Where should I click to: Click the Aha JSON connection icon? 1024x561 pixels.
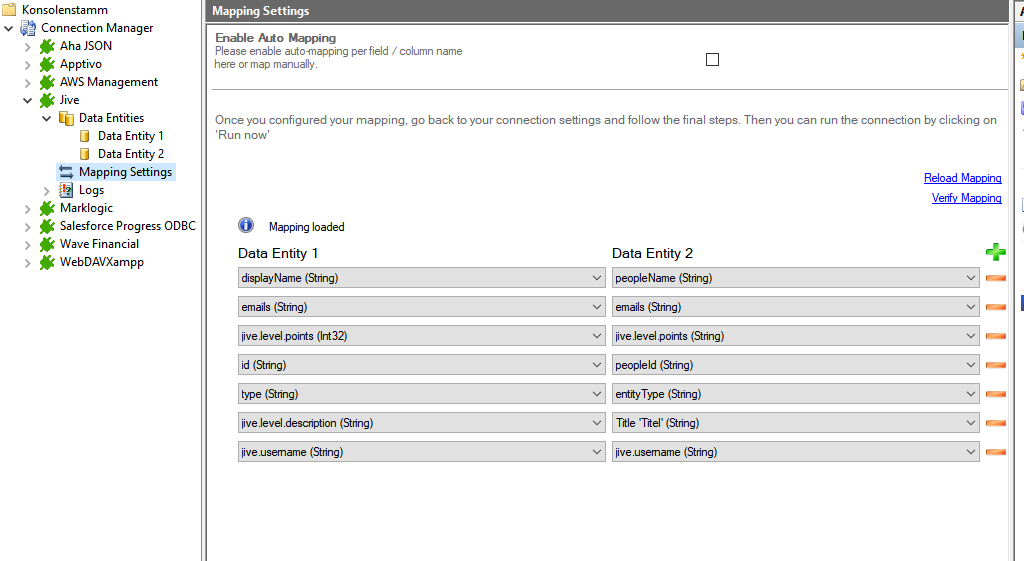pos(47,46)
